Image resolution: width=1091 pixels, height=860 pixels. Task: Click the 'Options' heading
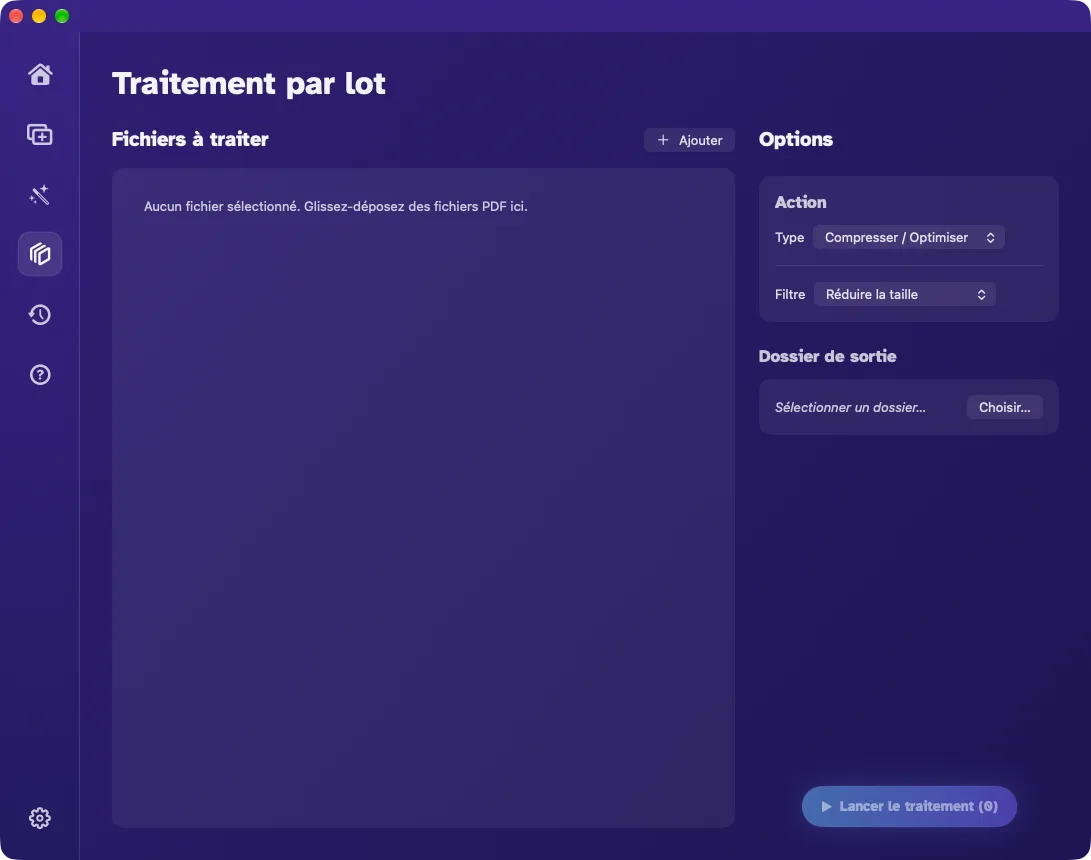coord(795,140)
